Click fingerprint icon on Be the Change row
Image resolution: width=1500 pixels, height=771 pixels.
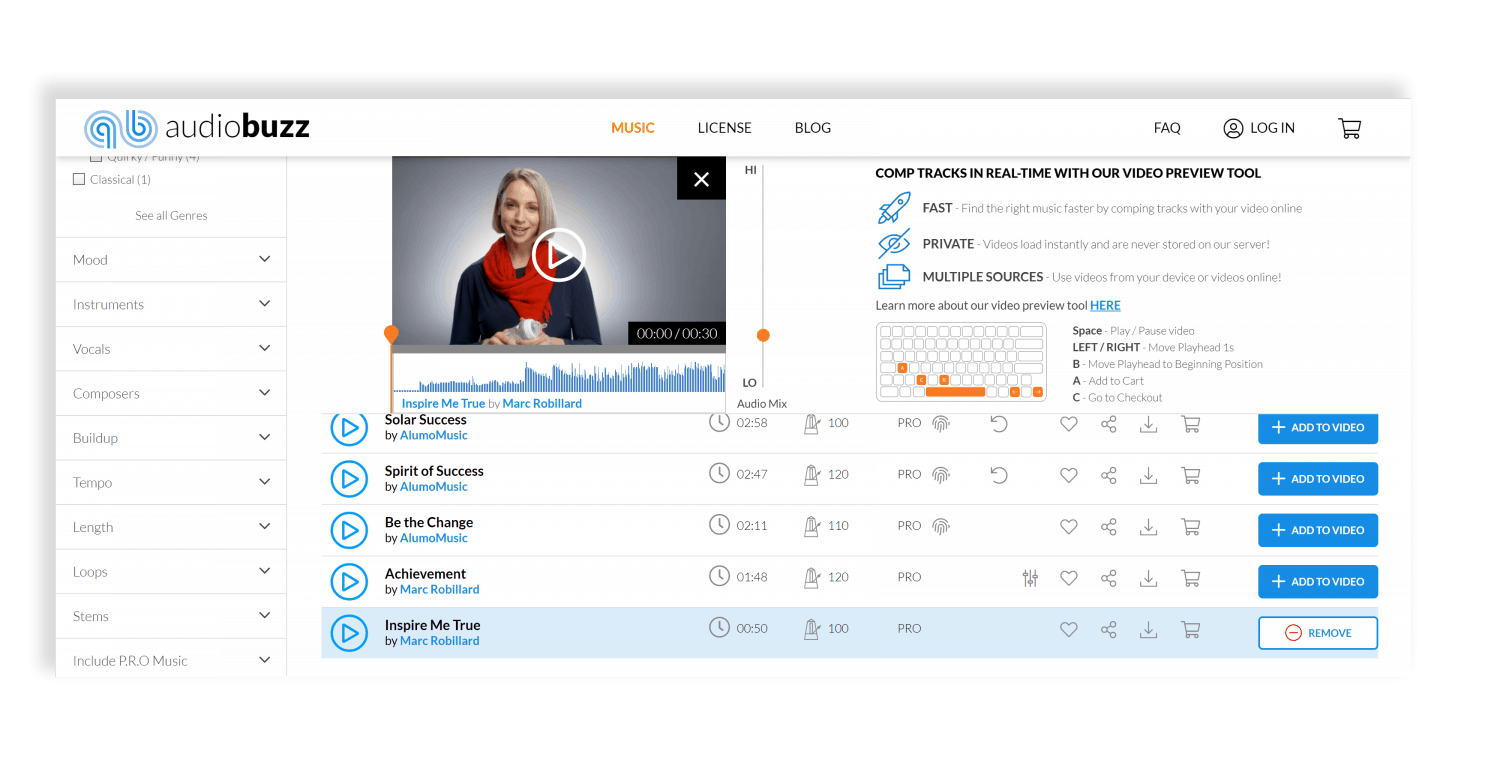click(940, 526)
